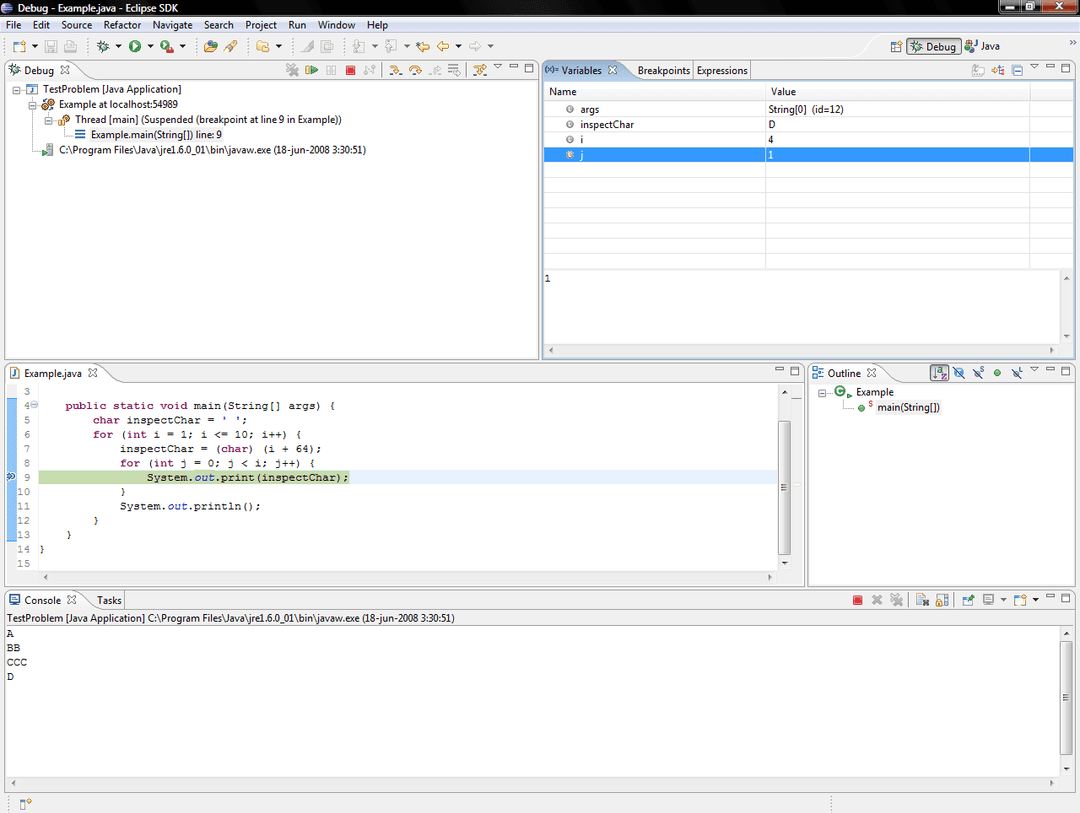Open the Run button dropdown arrow
1080x813 pixels.
pos(151,46)
